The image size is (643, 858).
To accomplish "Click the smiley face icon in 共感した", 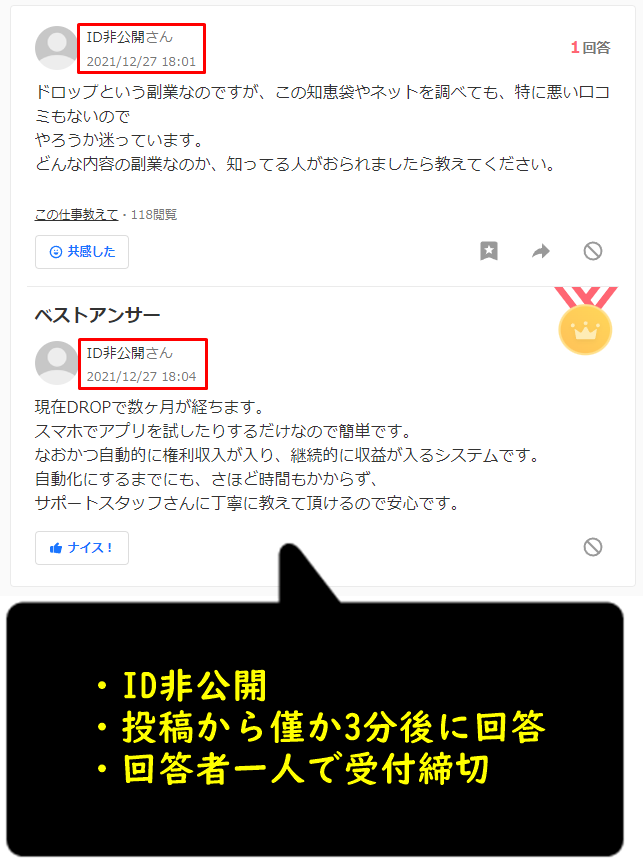I will click(x=56, y=252).
